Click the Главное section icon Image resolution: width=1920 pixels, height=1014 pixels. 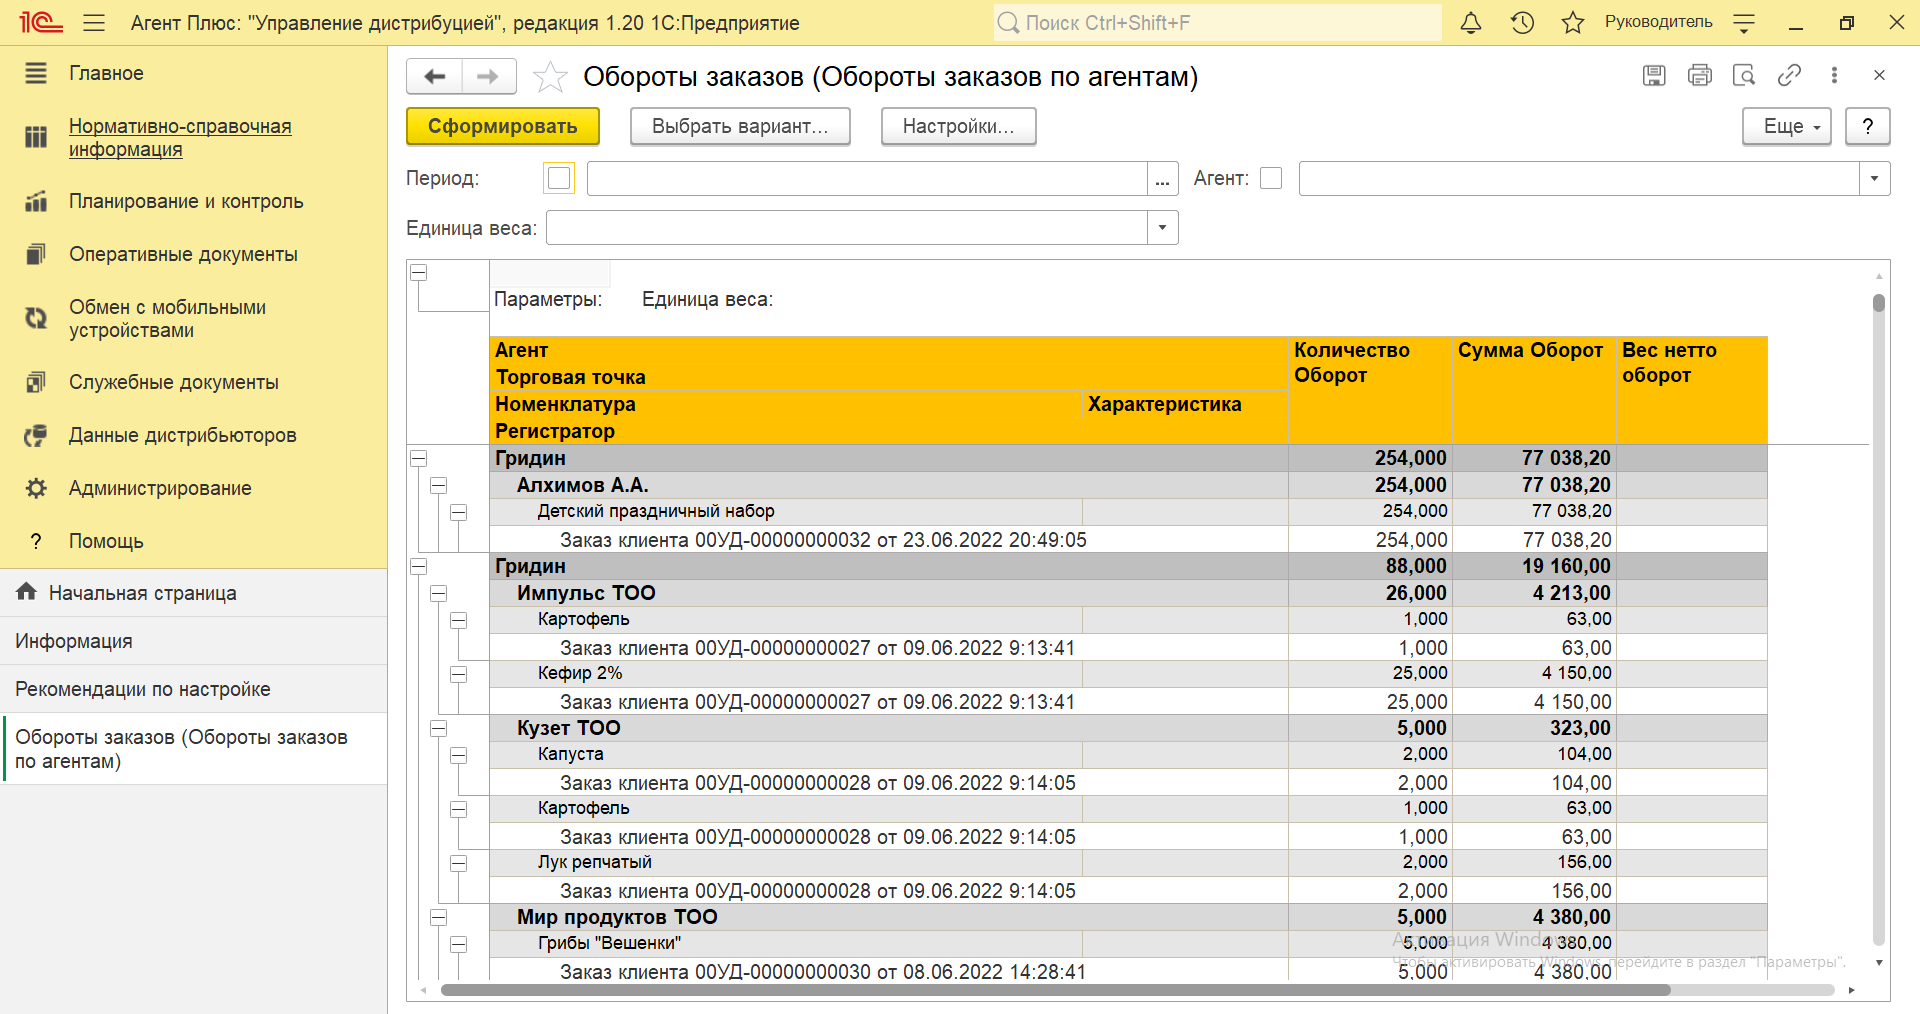pyautogui.click(x=36, y=73)
